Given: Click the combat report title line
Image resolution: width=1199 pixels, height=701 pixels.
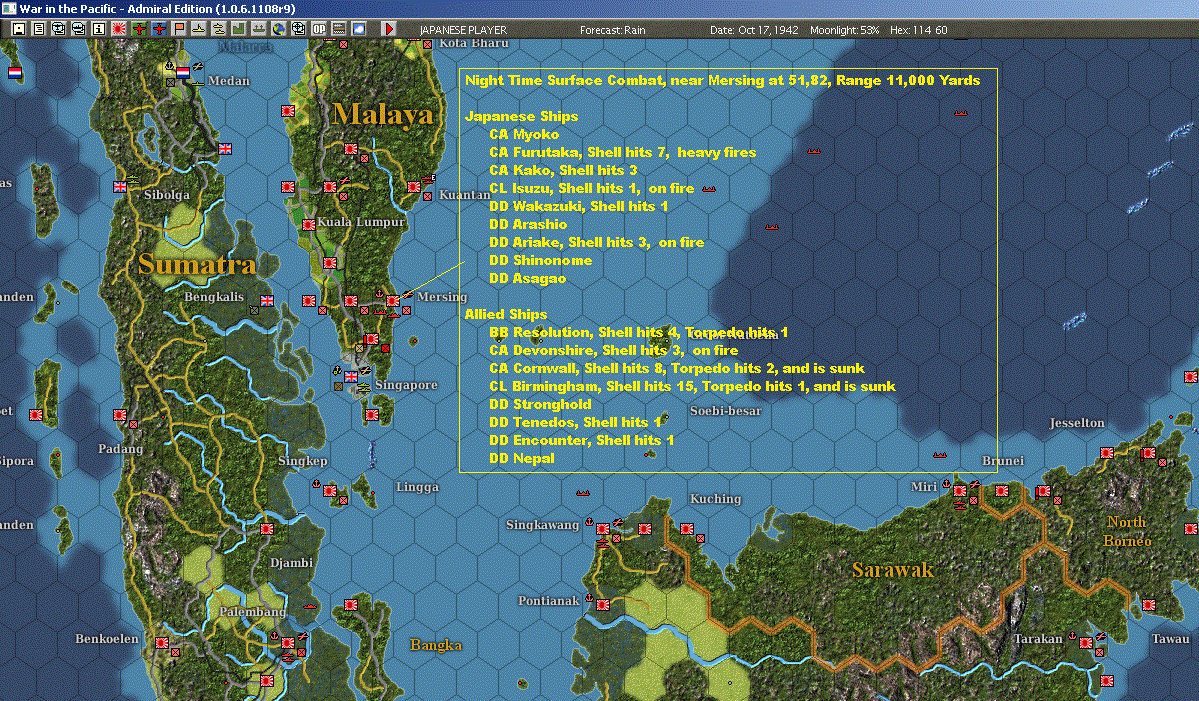Looking at the screenshot, I should click(x=723, y=80).
